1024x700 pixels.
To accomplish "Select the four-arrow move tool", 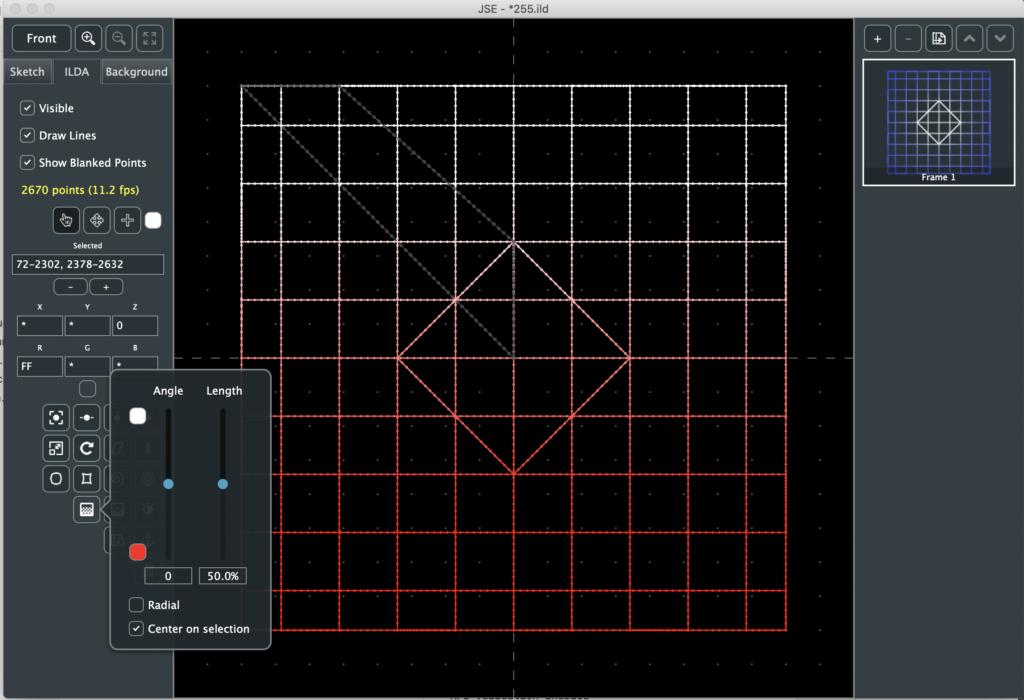I will [97, 220].
